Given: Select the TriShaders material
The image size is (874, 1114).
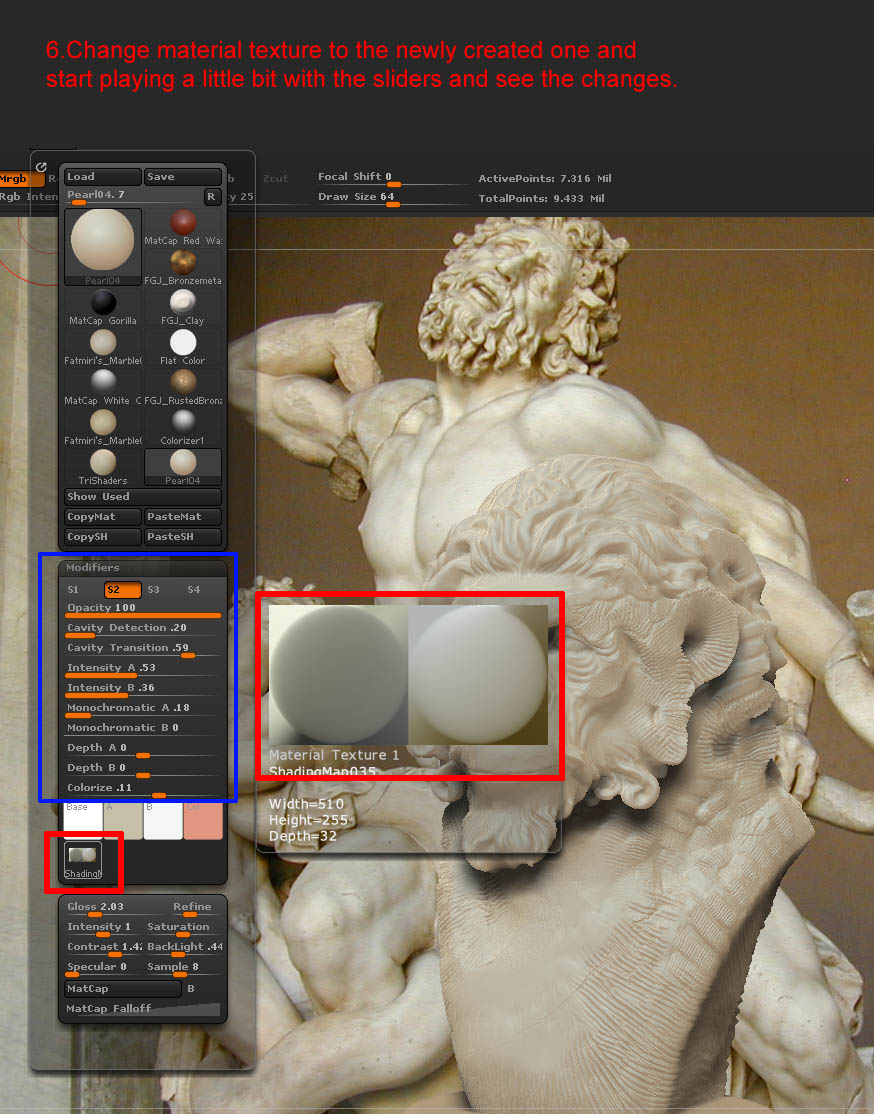Looking at the screenshot, I should pos(103,467).
